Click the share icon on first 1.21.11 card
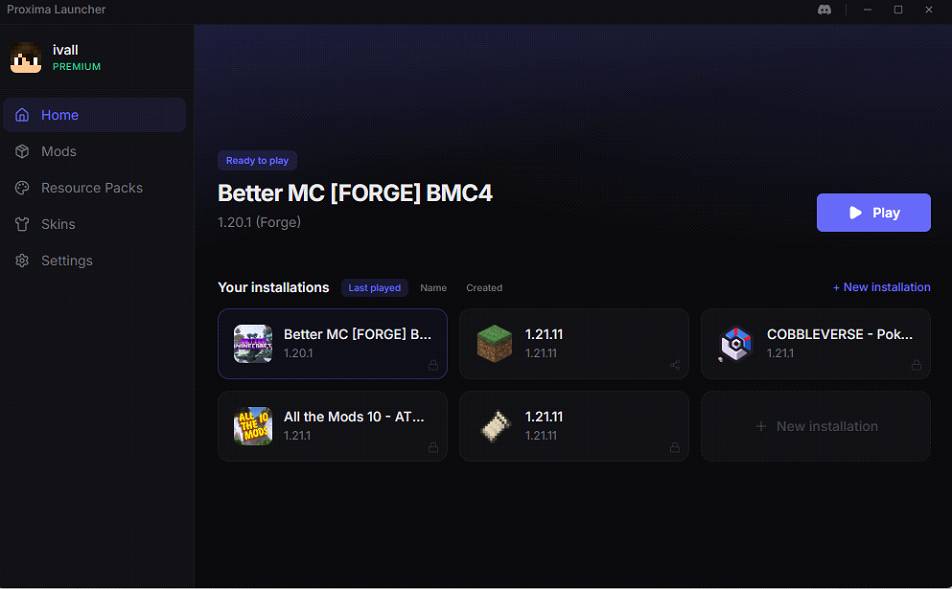The image size is (952, 589). point(675,365)
